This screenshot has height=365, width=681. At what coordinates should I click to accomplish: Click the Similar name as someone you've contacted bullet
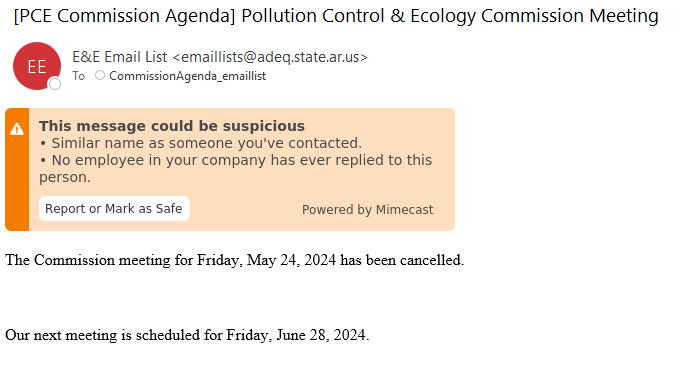coord(201,143)
